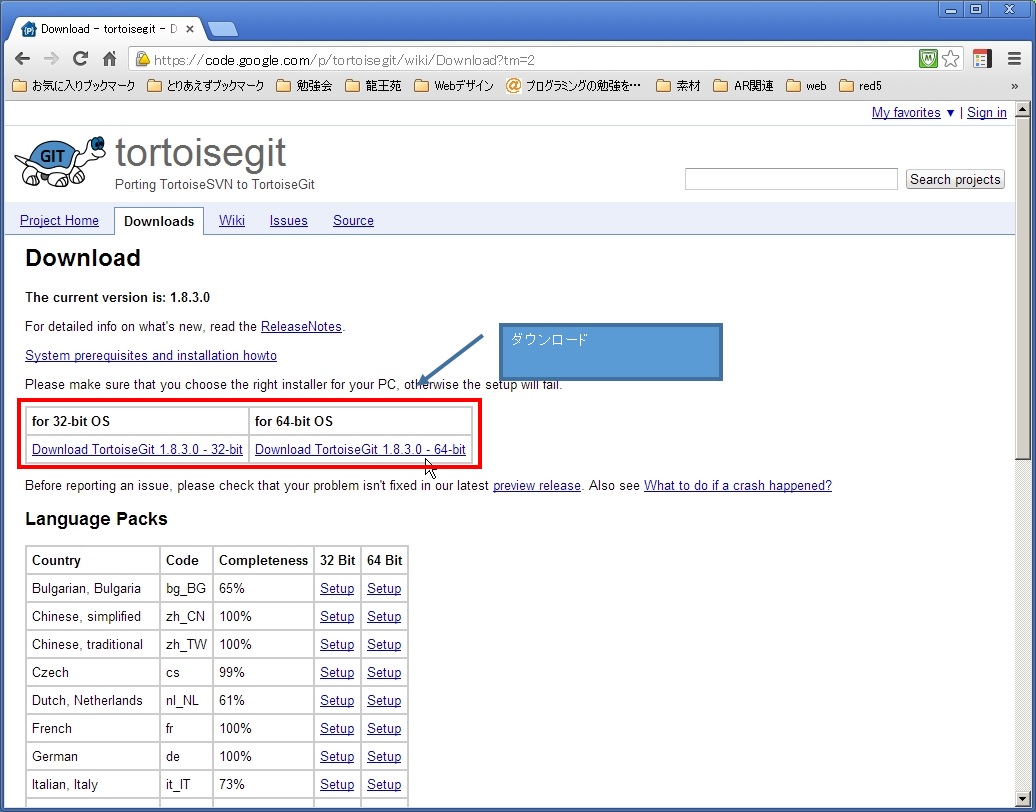
Task: Click 32 Bit Setup for Italian, Italy
Action: pyautogui.click(x=337, y=784)
